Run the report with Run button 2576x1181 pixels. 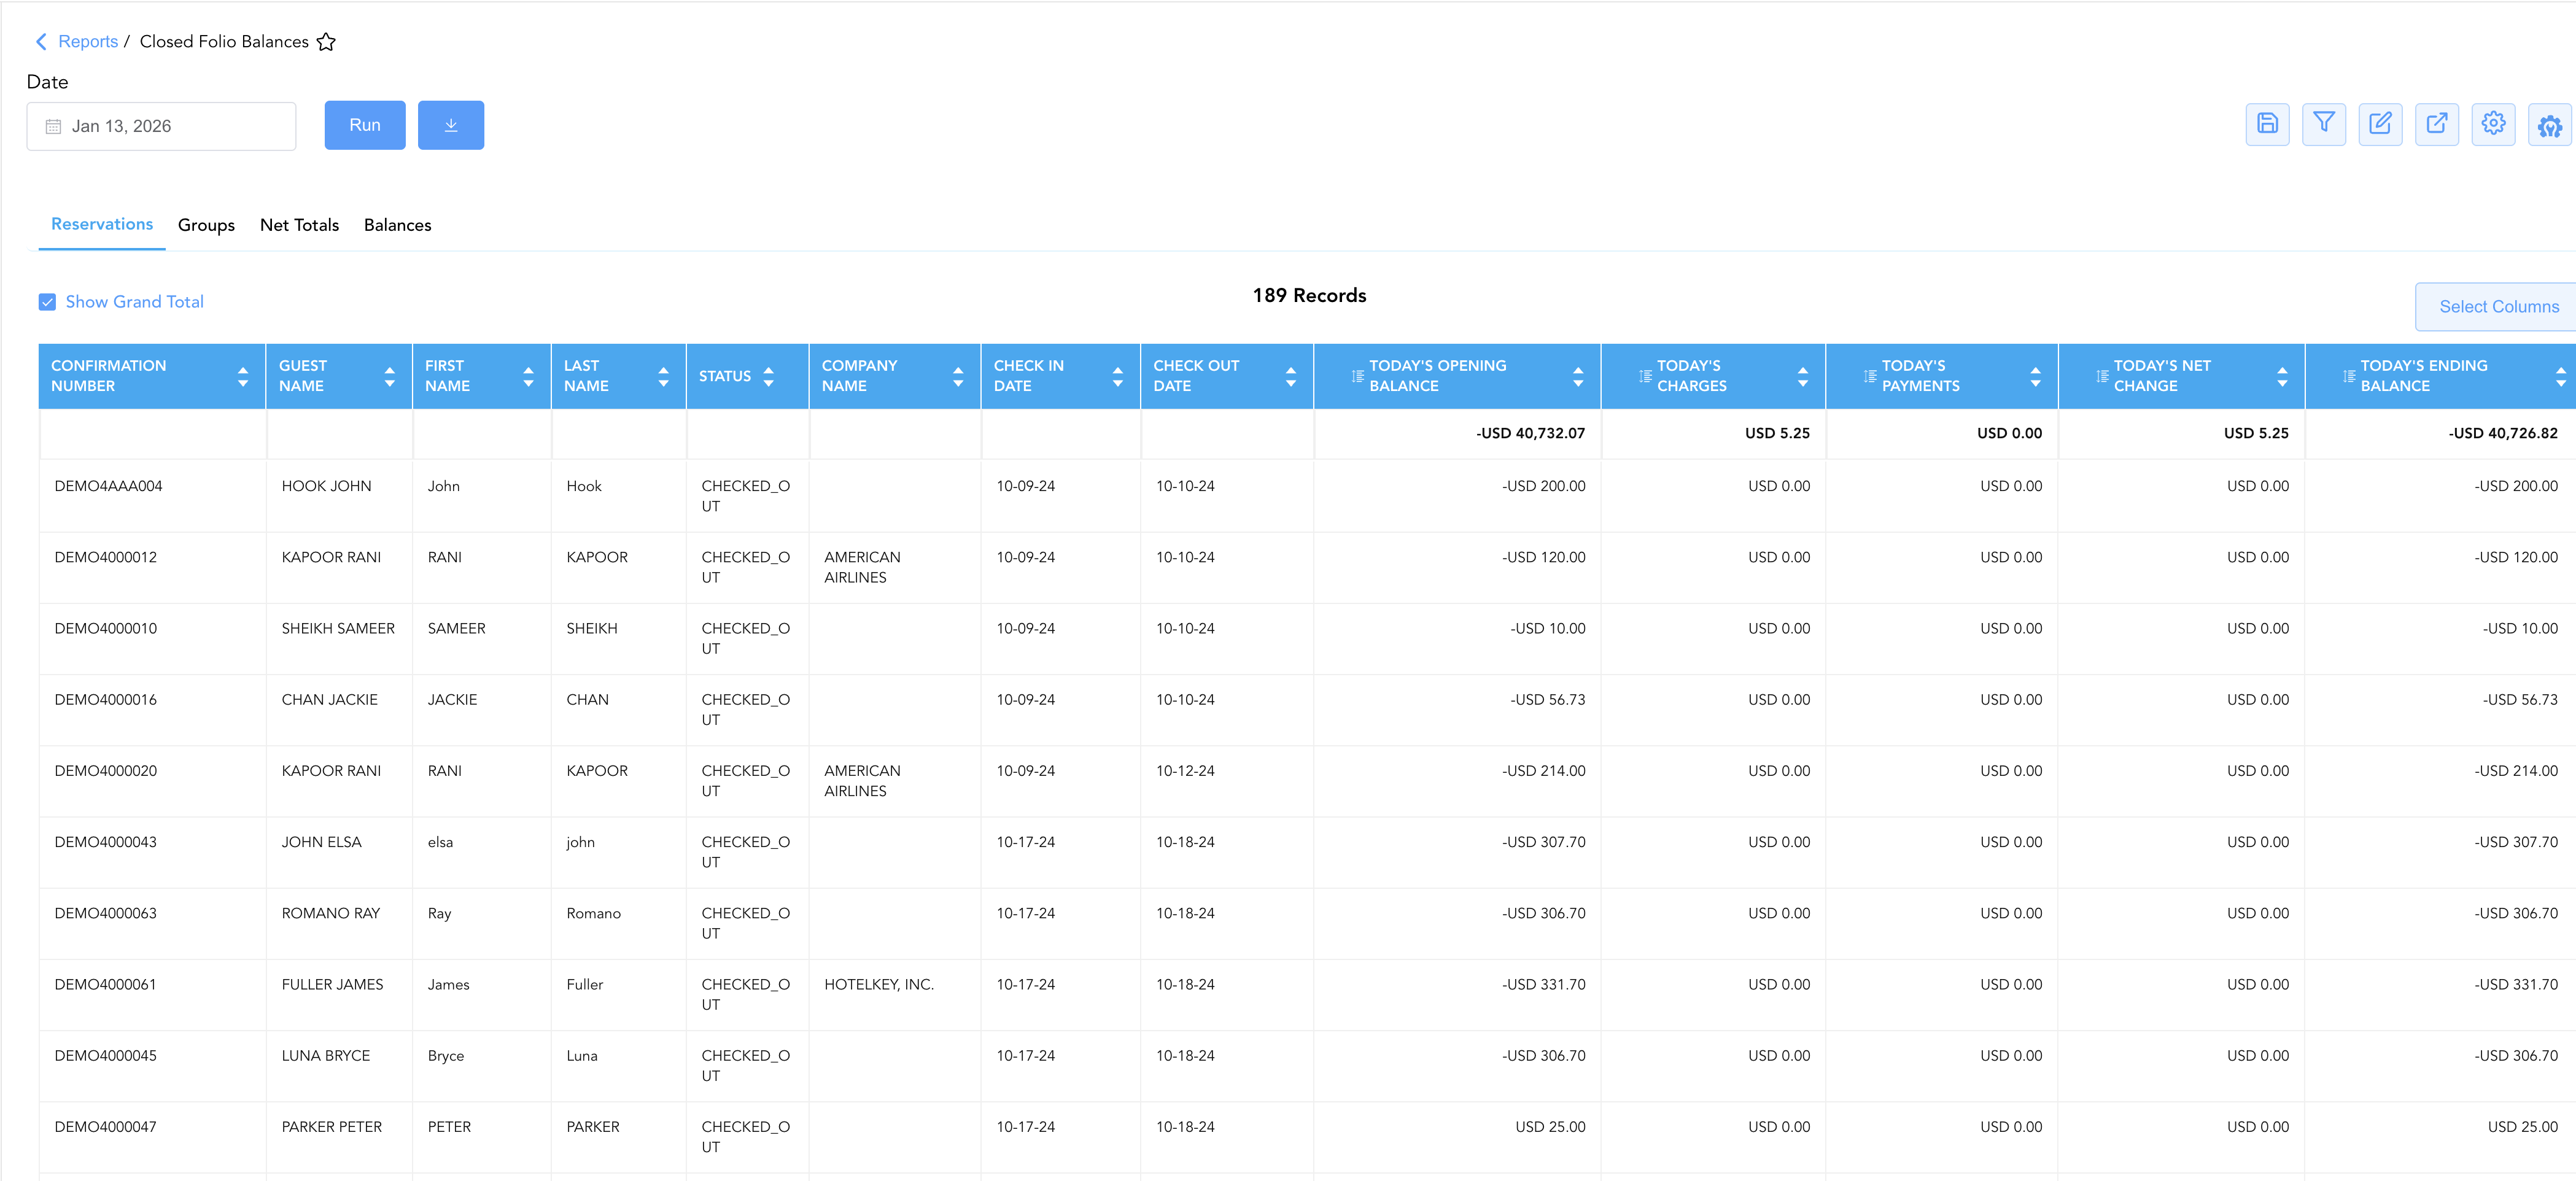point(365,125)
